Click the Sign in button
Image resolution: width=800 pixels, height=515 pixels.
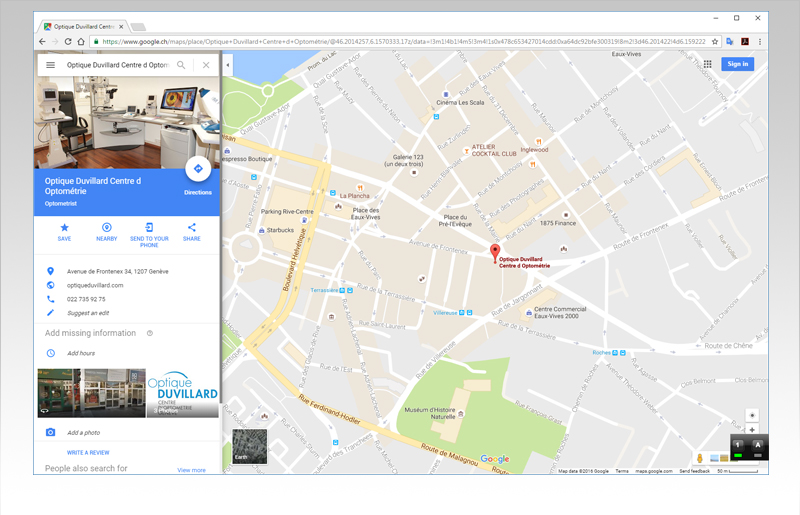(738, 64)
